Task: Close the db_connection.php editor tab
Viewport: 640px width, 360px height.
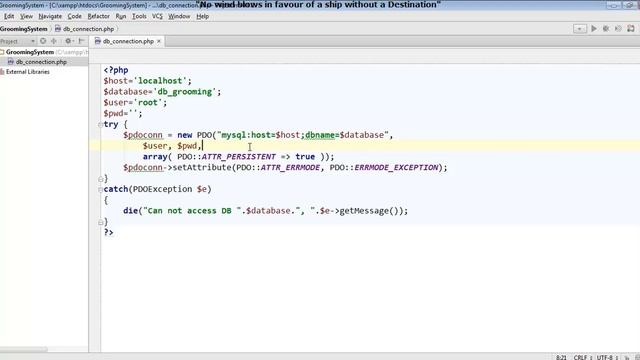Action: pyautogui.click(x=159, y=41)
